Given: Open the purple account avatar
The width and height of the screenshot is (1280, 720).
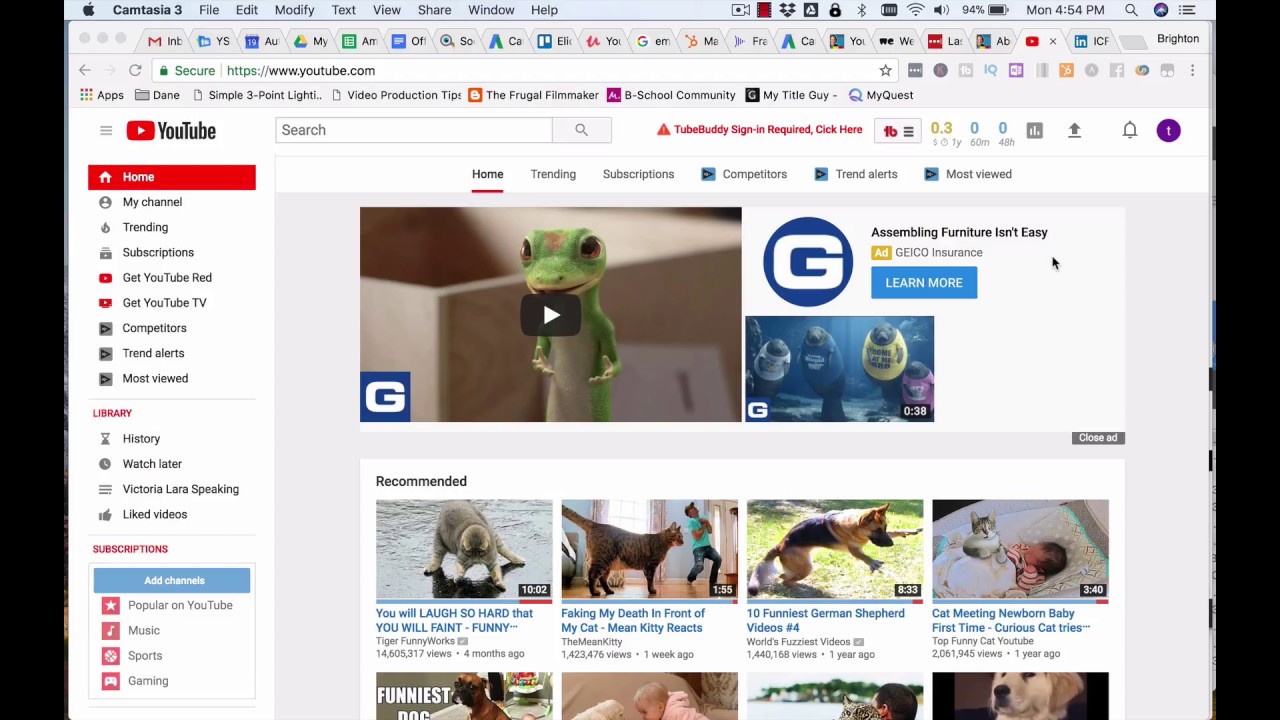Looking at the screenshot, I should pos(1168,130).
